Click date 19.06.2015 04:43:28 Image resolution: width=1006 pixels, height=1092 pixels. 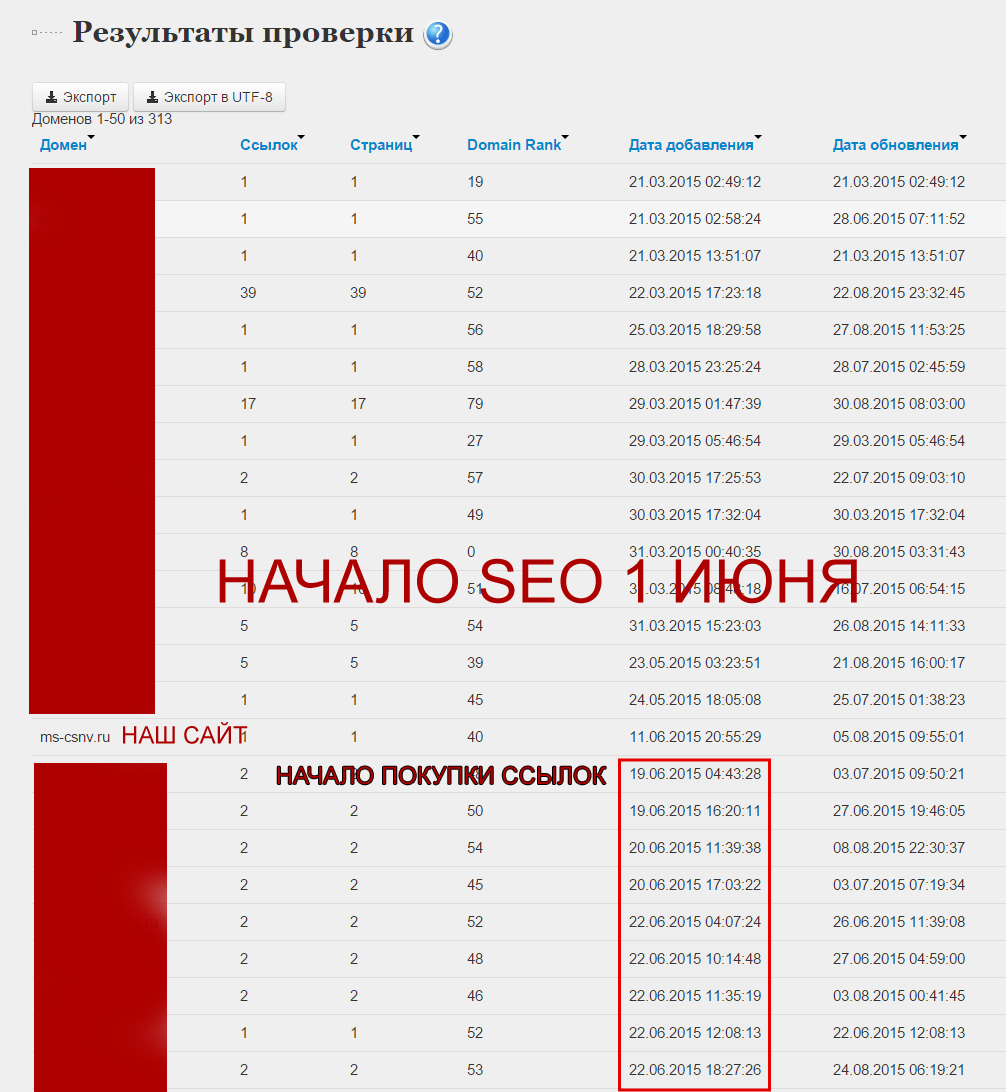695,774
